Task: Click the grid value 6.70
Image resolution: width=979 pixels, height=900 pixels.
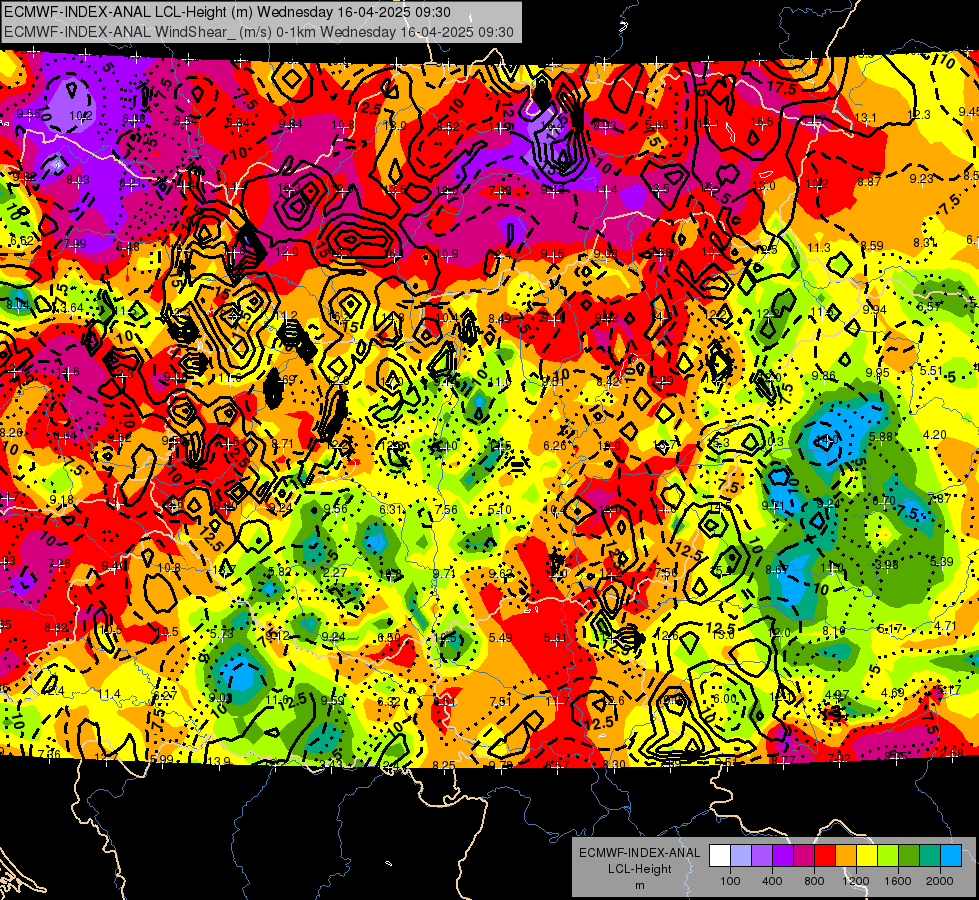Action: point(883,500)
